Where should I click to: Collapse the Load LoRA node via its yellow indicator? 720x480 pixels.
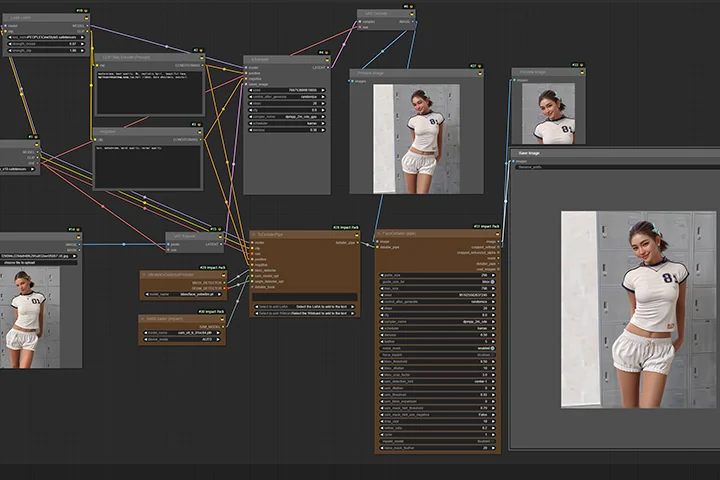(87, 17)
